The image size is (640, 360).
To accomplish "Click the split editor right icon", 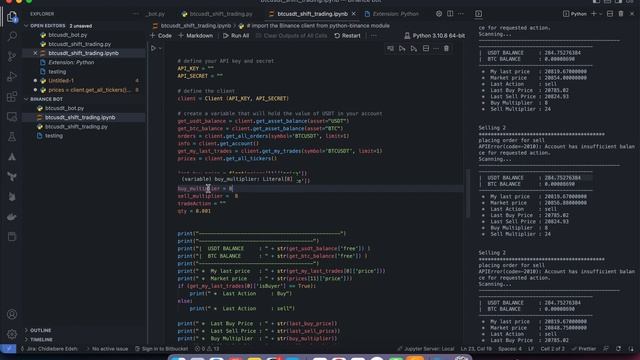I will [x=450, y=13].
